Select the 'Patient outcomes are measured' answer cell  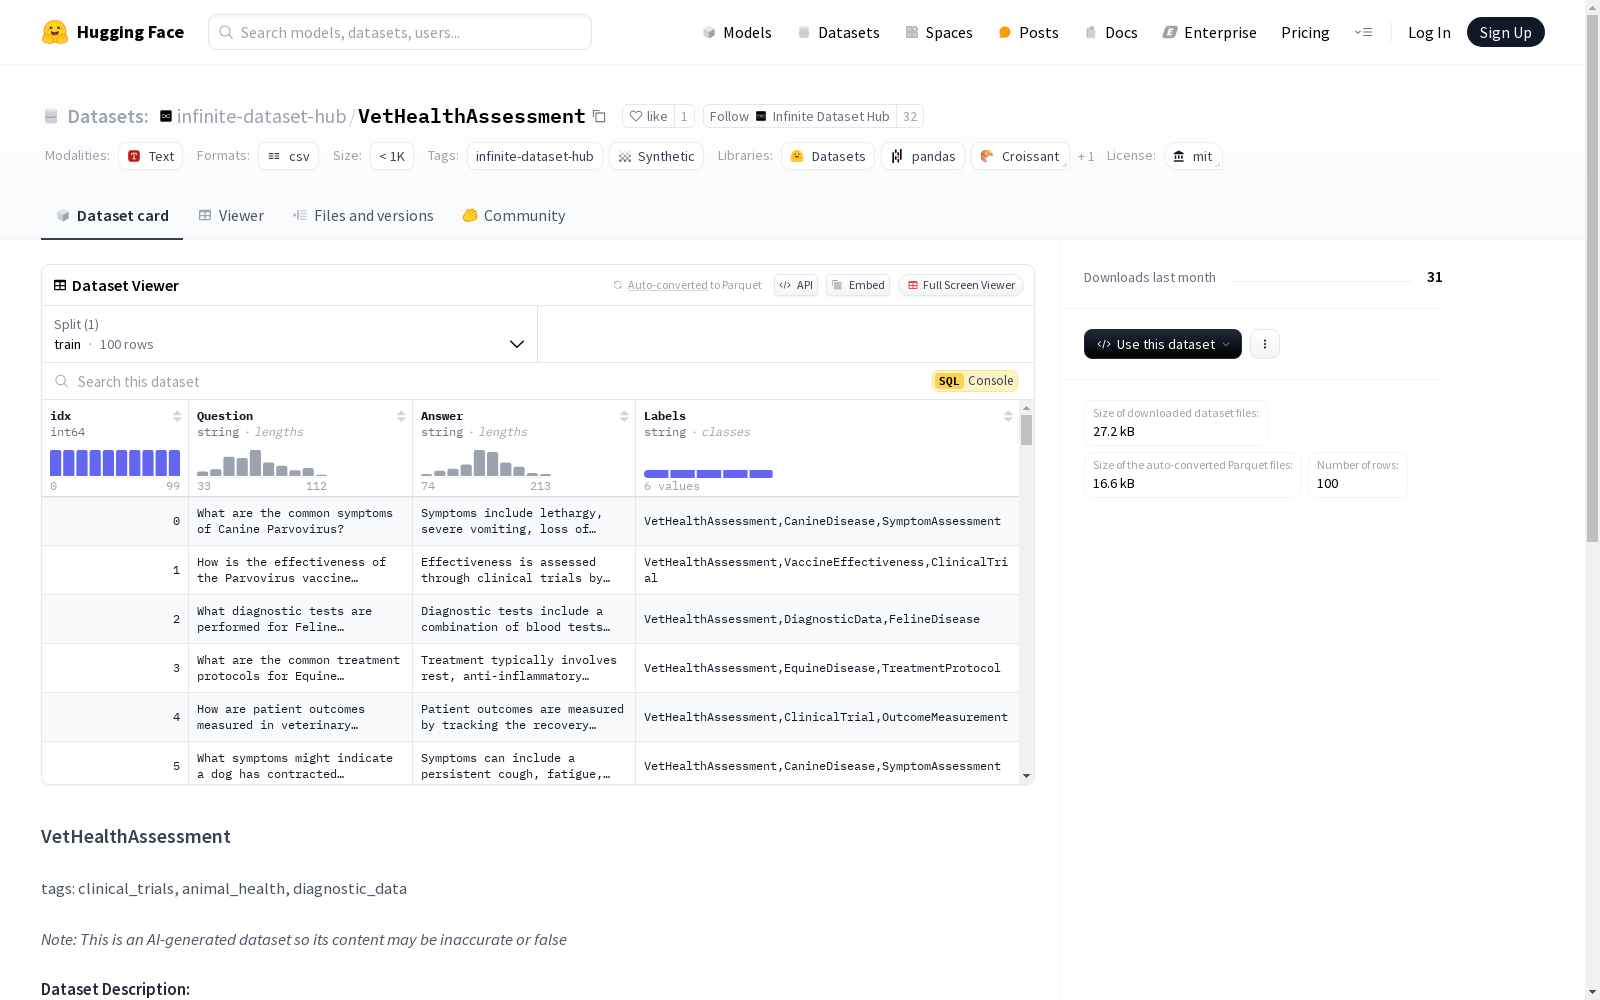point(524,717)
